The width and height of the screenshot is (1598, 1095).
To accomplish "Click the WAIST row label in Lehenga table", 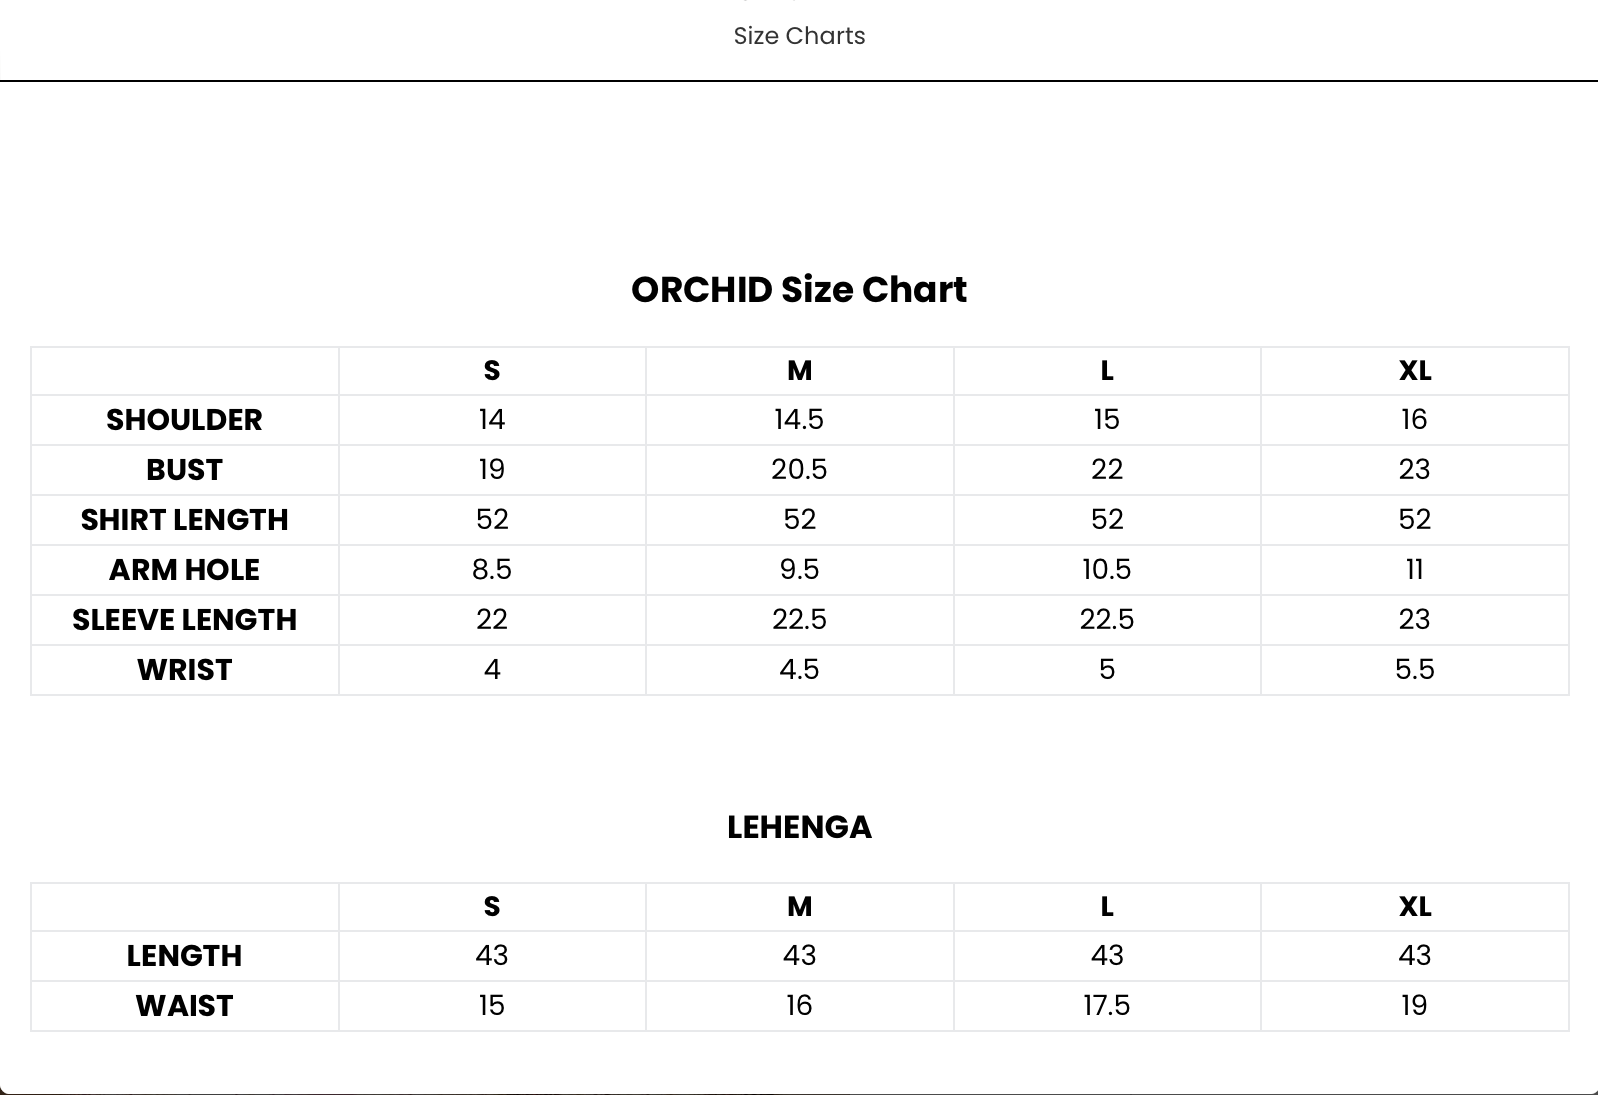I will tap(184, 1006).
